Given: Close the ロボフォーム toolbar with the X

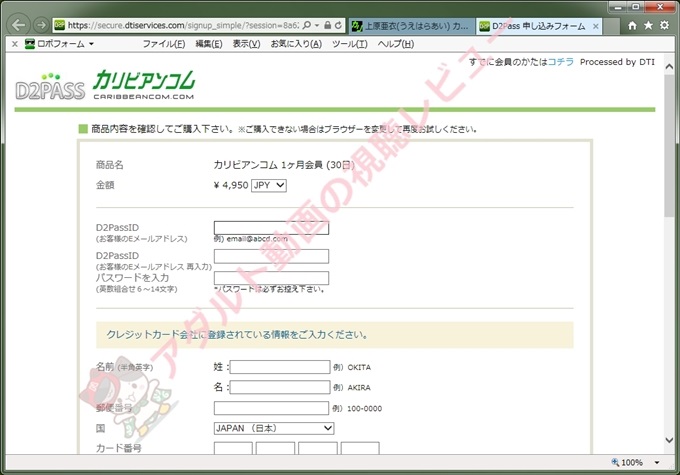Looking at the screenshot, I should (x=15, y=44).
